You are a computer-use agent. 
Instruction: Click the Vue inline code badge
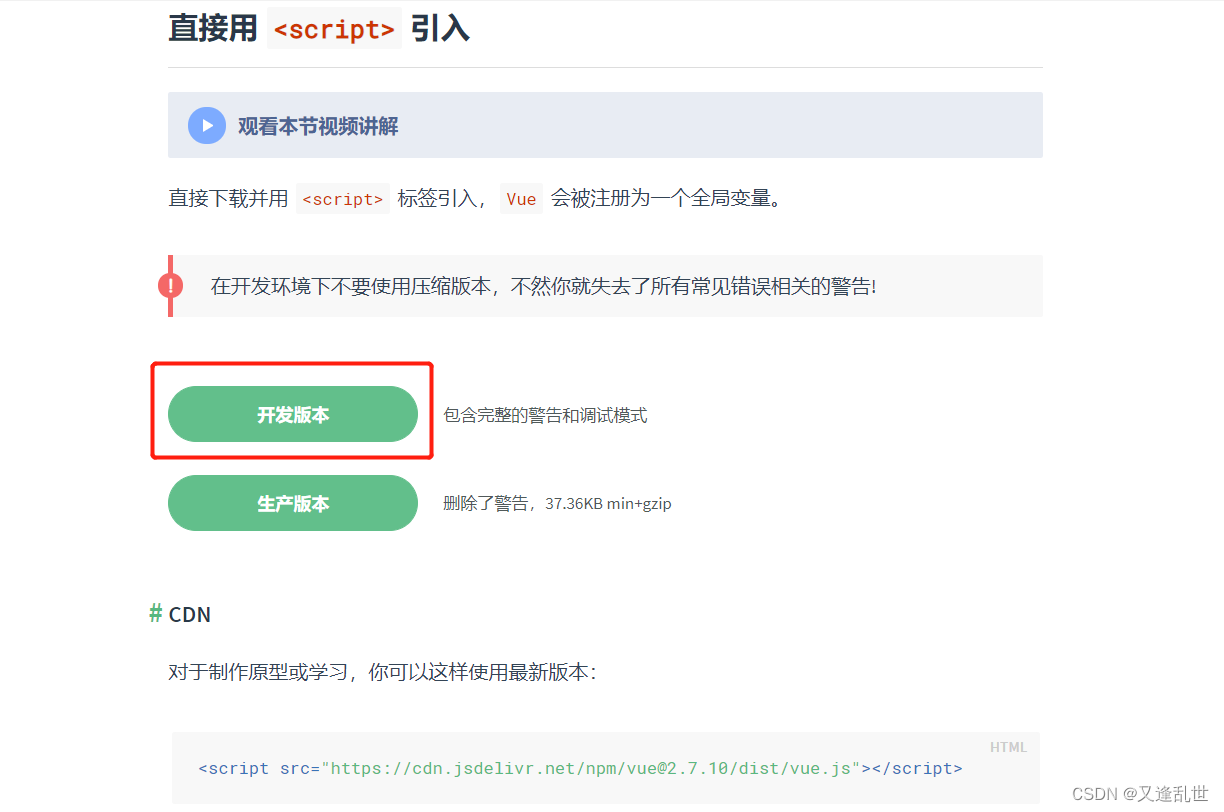pos(521,198)
